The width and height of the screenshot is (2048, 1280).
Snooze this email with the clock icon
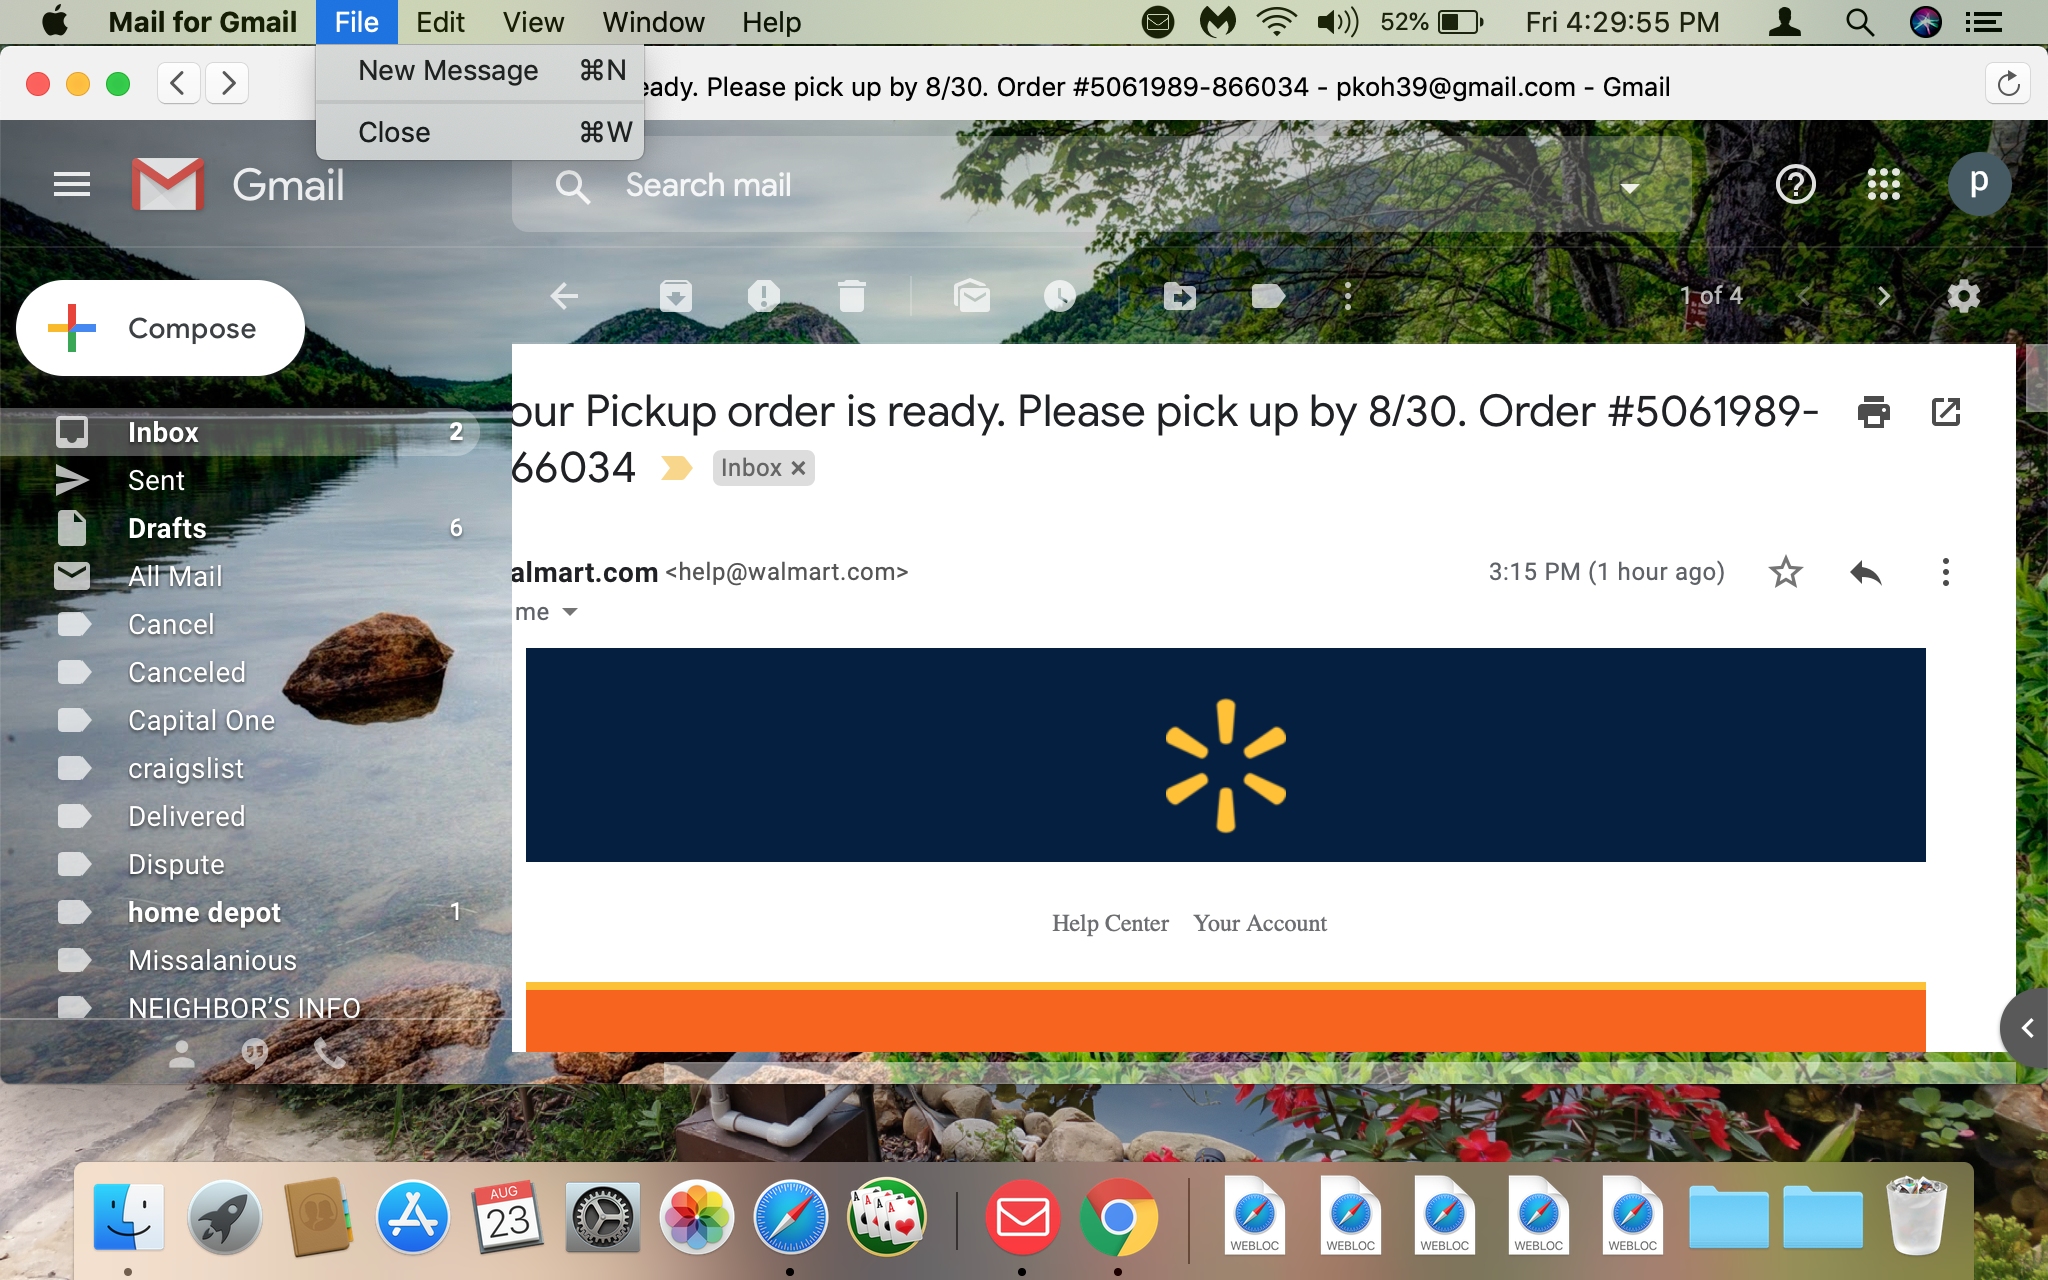coord(1060,296)
